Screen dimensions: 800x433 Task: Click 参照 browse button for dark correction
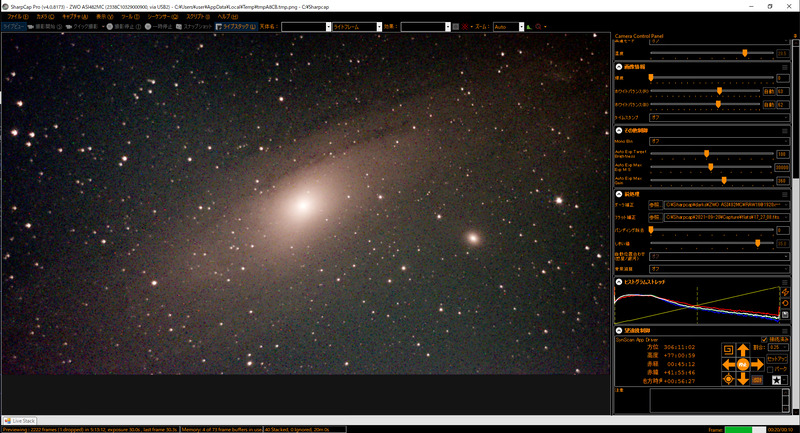point(655,205)
